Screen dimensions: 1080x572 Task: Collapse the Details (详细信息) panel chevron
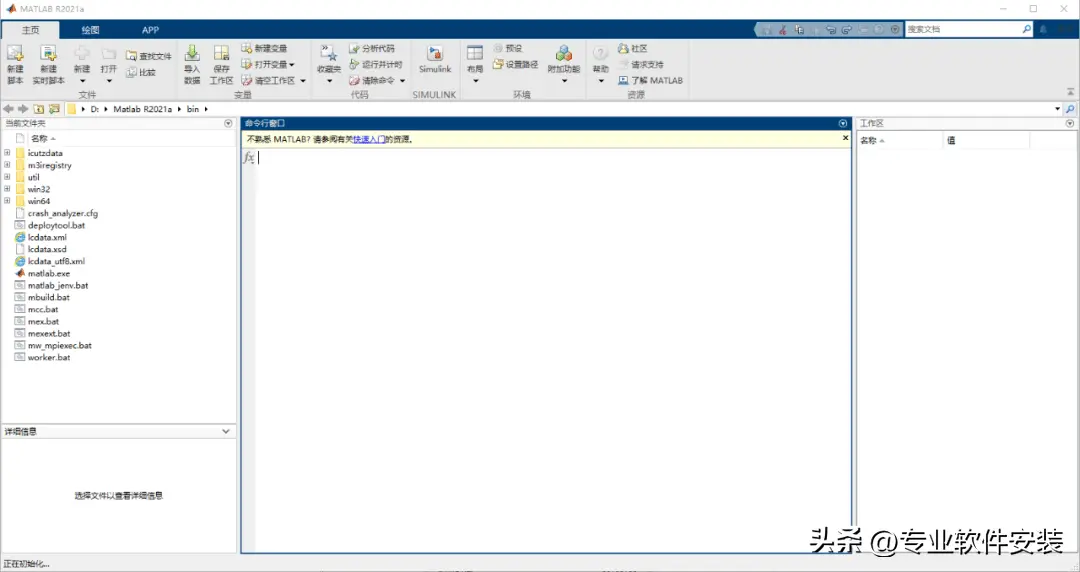coord(226,431)
